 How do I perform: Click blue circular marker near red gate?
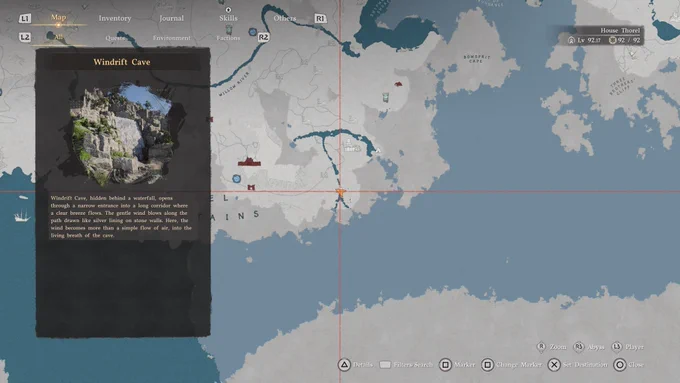236,178
